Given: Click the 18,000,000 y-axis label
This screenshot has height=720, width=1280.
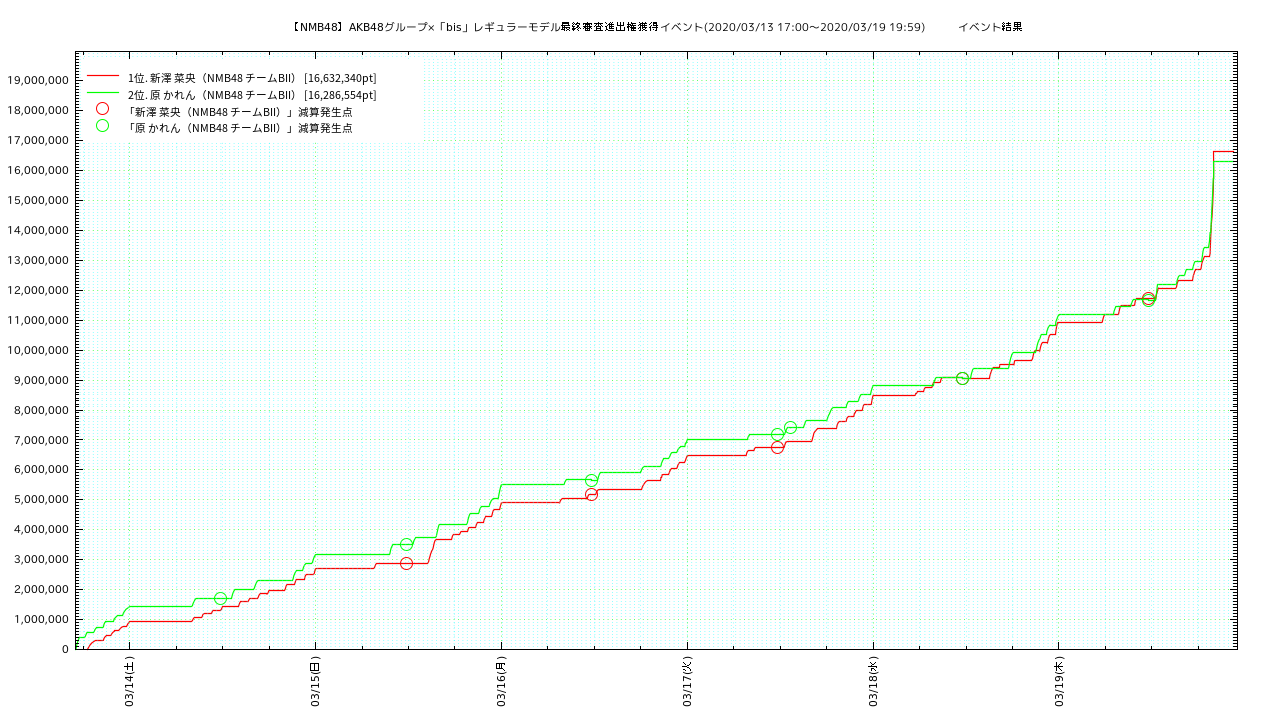Looking at the screenshot, I should (x=38, y=111).
